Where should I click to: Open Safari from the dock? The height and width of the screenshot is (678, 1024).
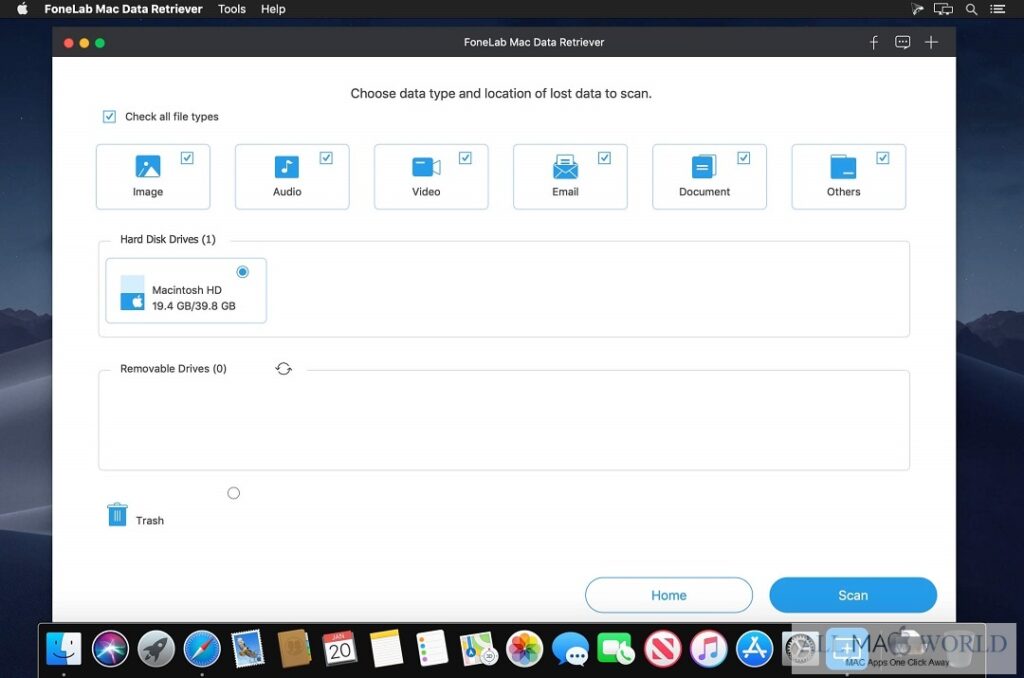coord(202,649)
